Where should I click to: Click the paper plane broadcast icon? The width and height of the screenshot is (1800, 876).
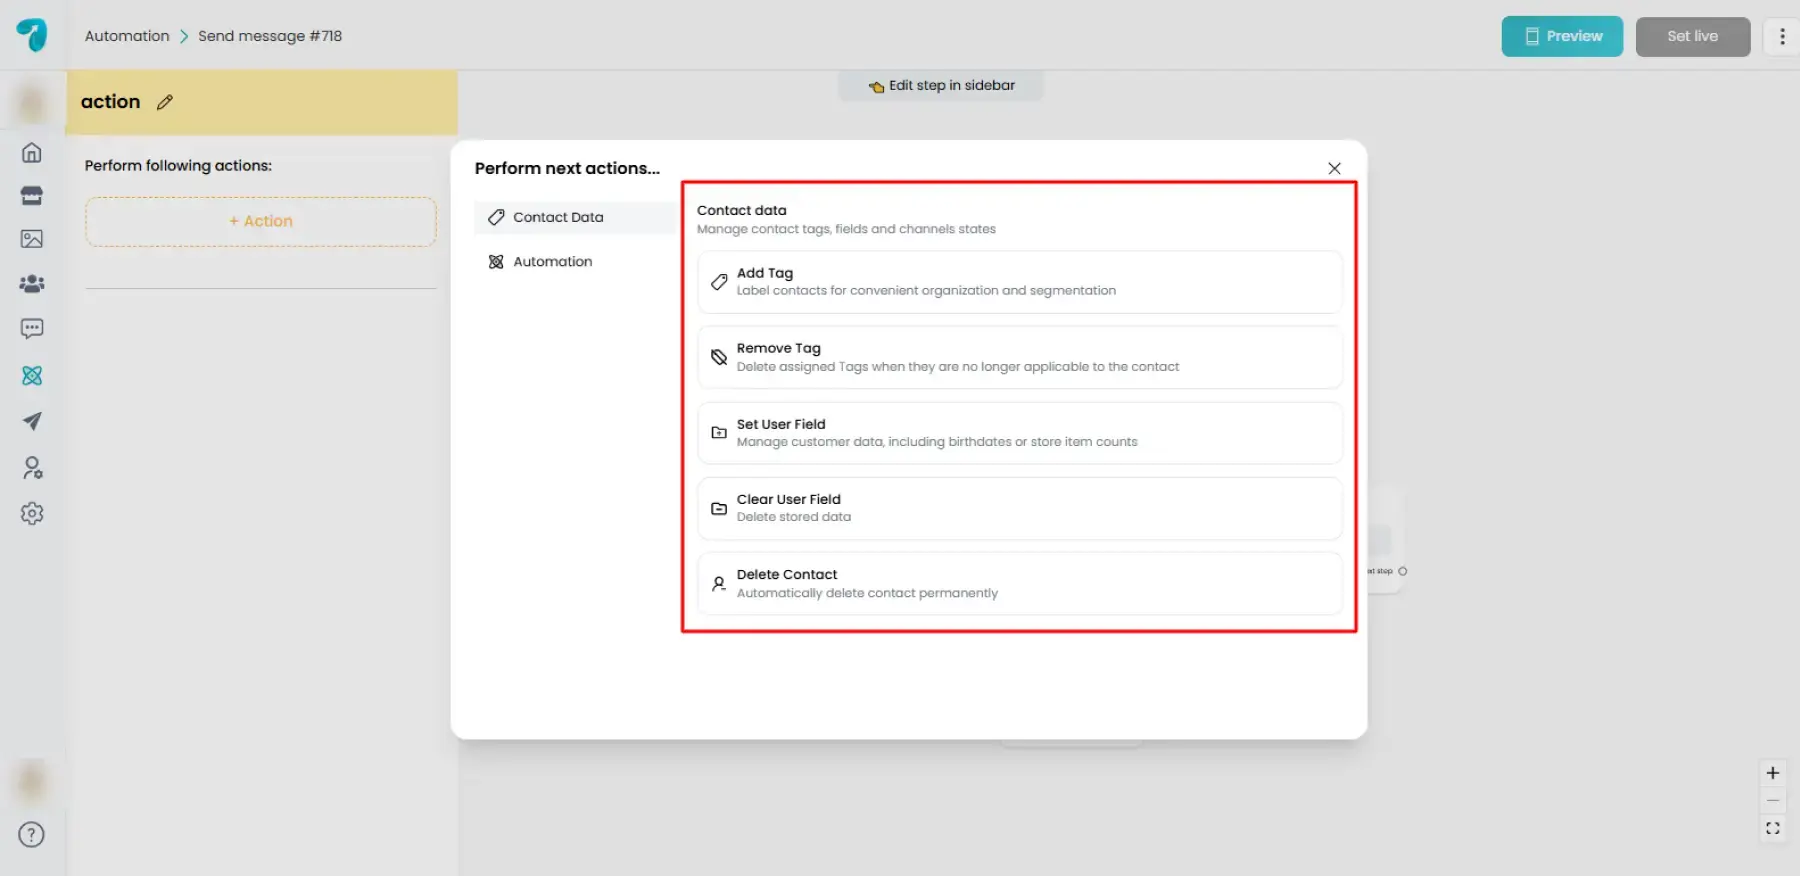pyautogui.click(x=32, y=421)
